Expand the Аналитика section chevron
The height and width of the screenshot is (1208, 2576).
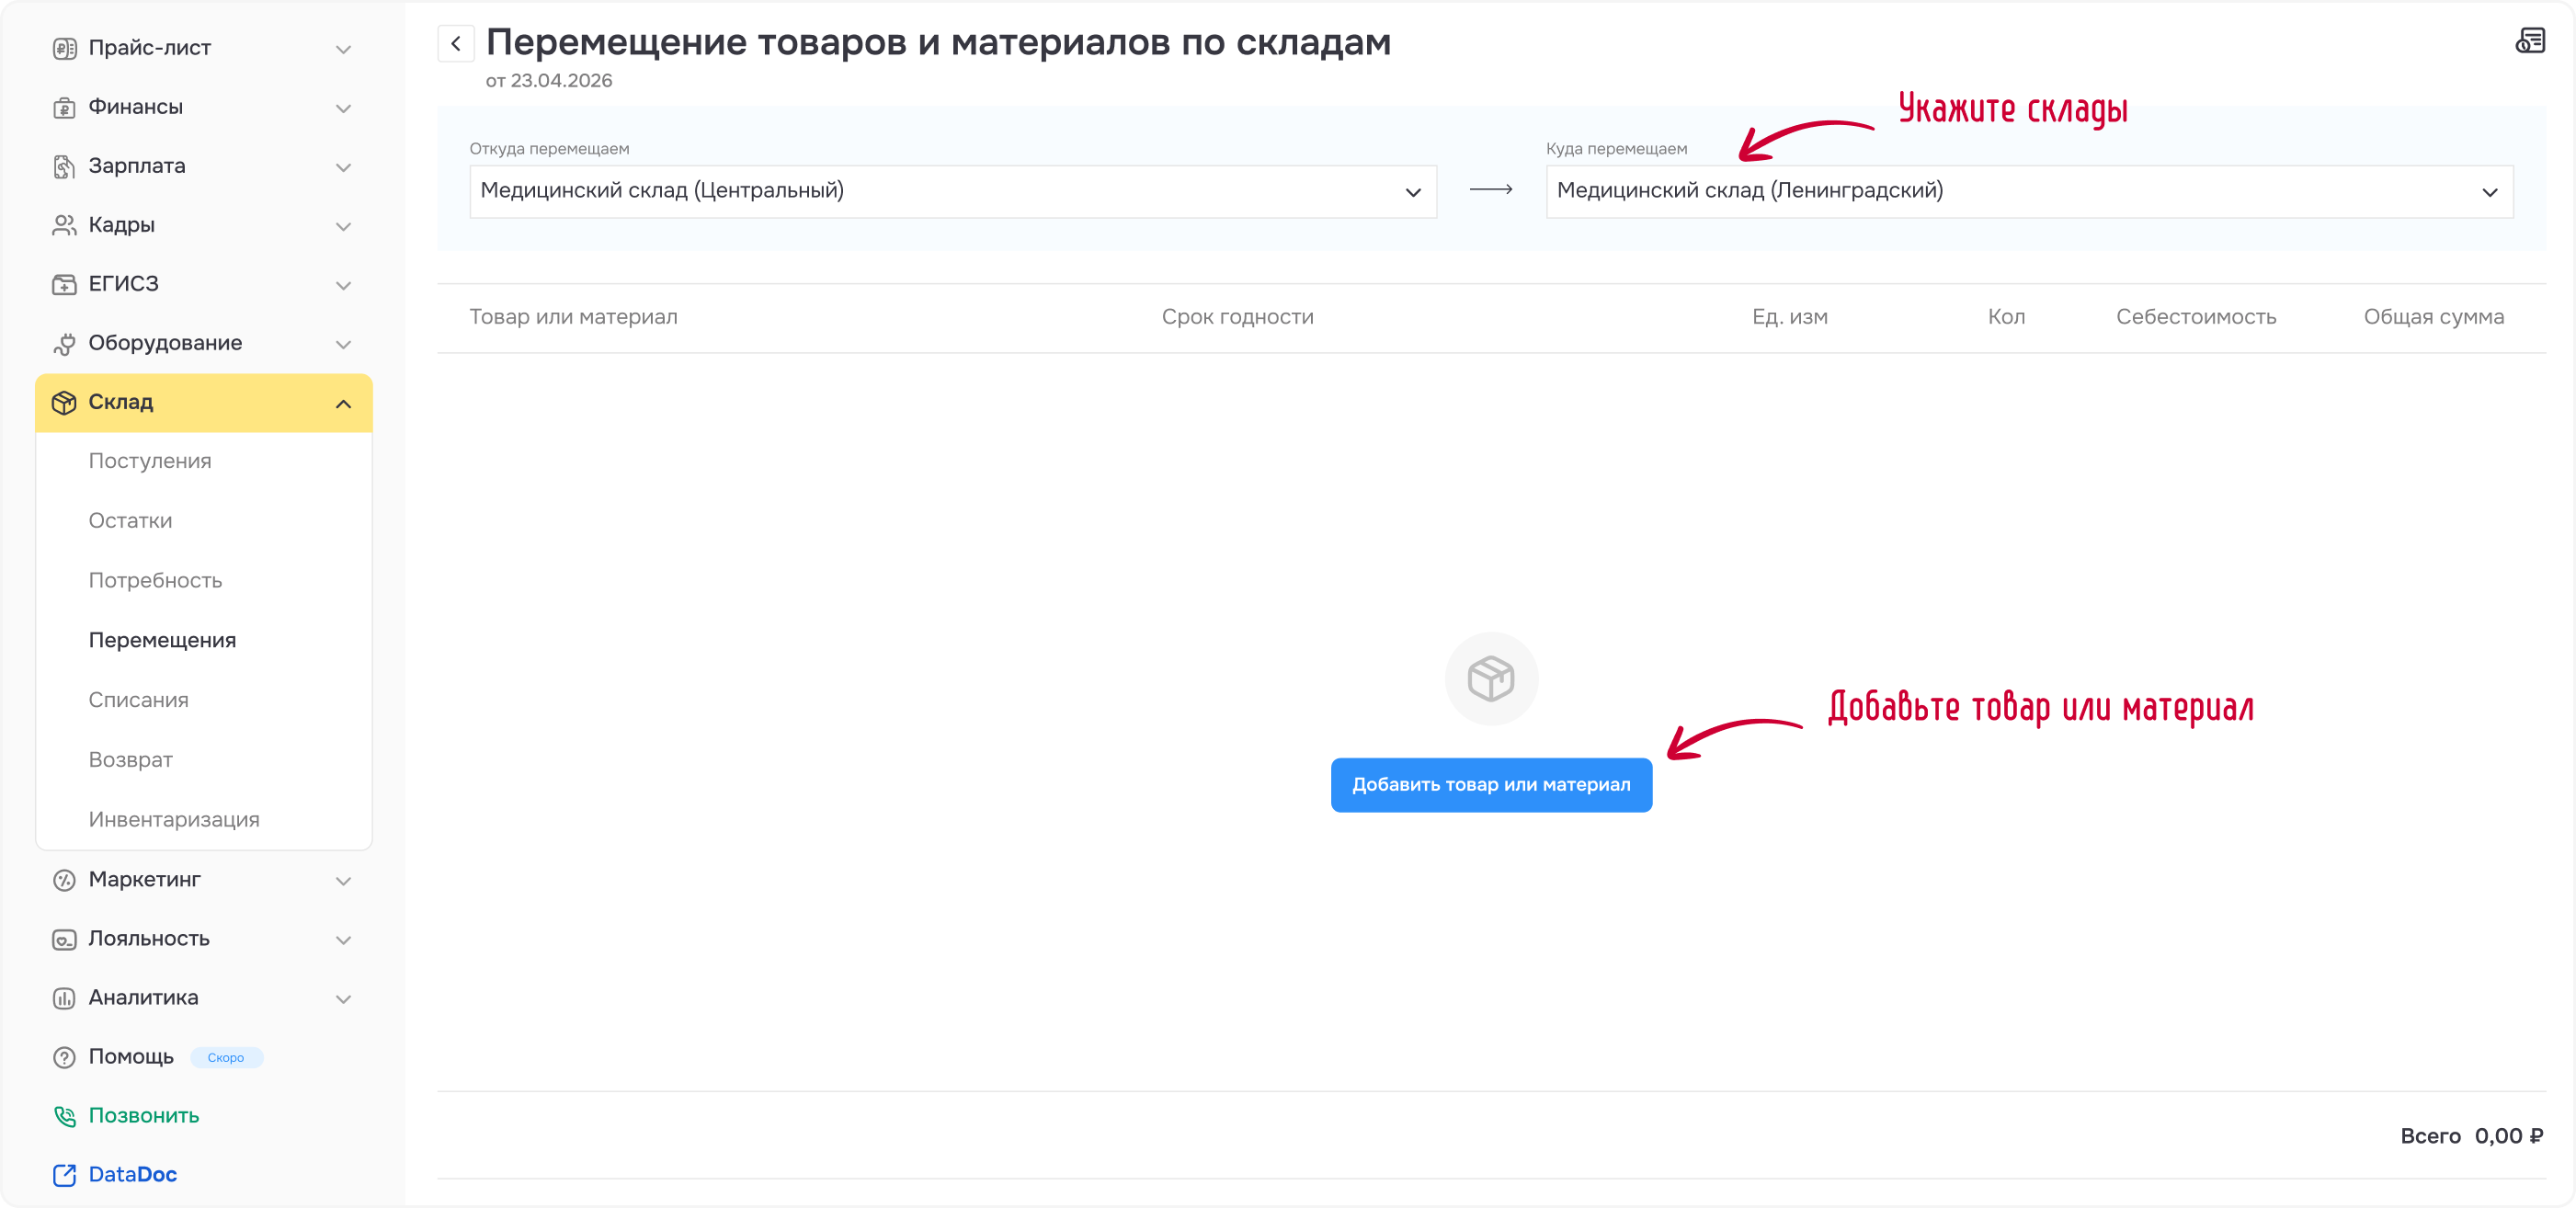343,999
